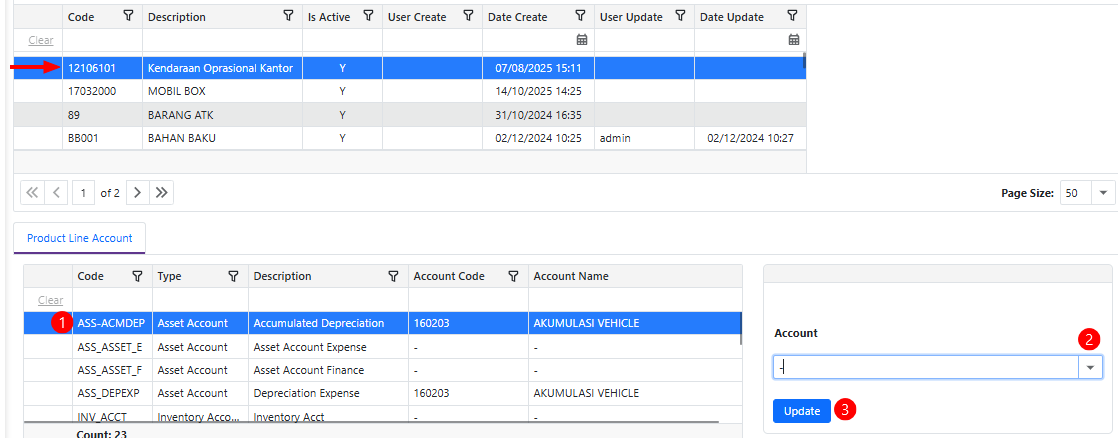The width and height of the screenshot is (1118, 438).
Task: Select the BARANG ATK row
Action: tap(410, 115)
